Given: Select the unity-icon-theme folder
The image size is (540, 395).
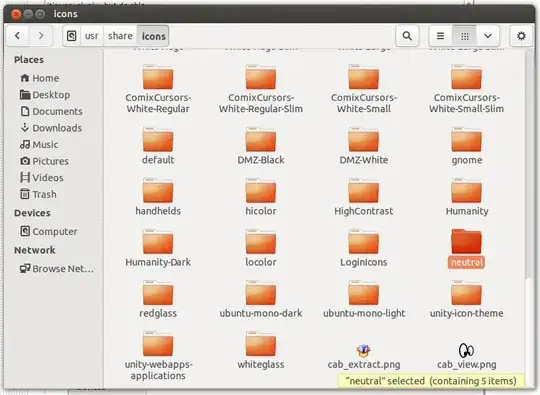Looking at the screenshot, I should (466, 299).
